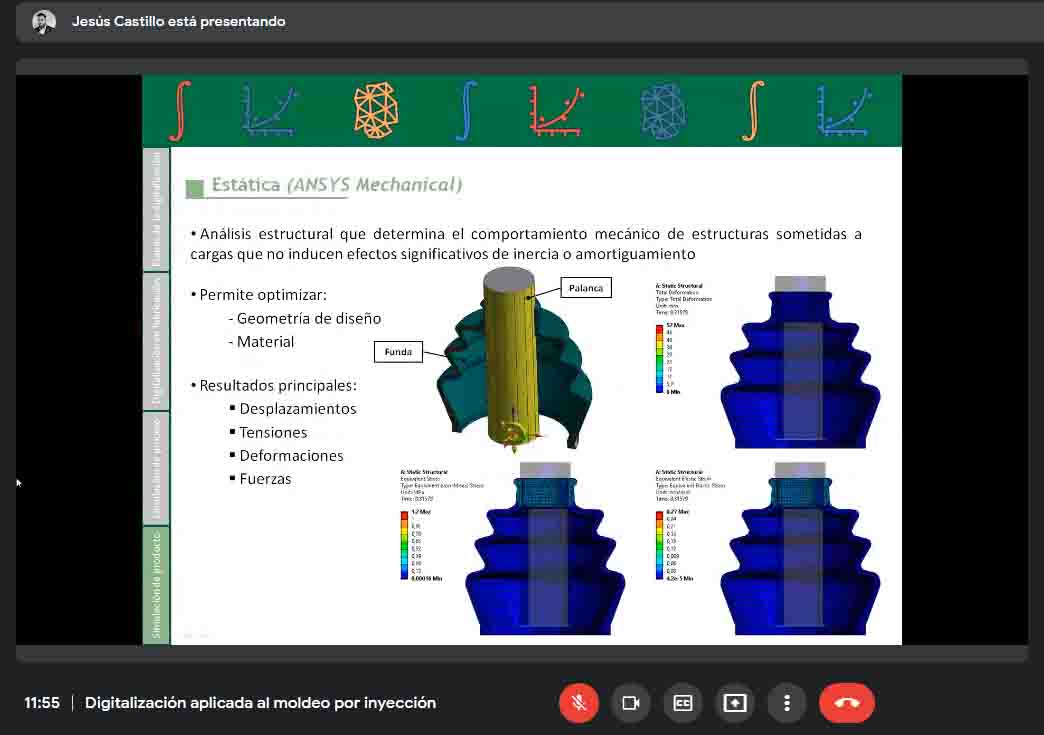Click the 'Fuerzas' bullet item
The width and height of the screenshot is (1044, 735).
coord(265,479)
